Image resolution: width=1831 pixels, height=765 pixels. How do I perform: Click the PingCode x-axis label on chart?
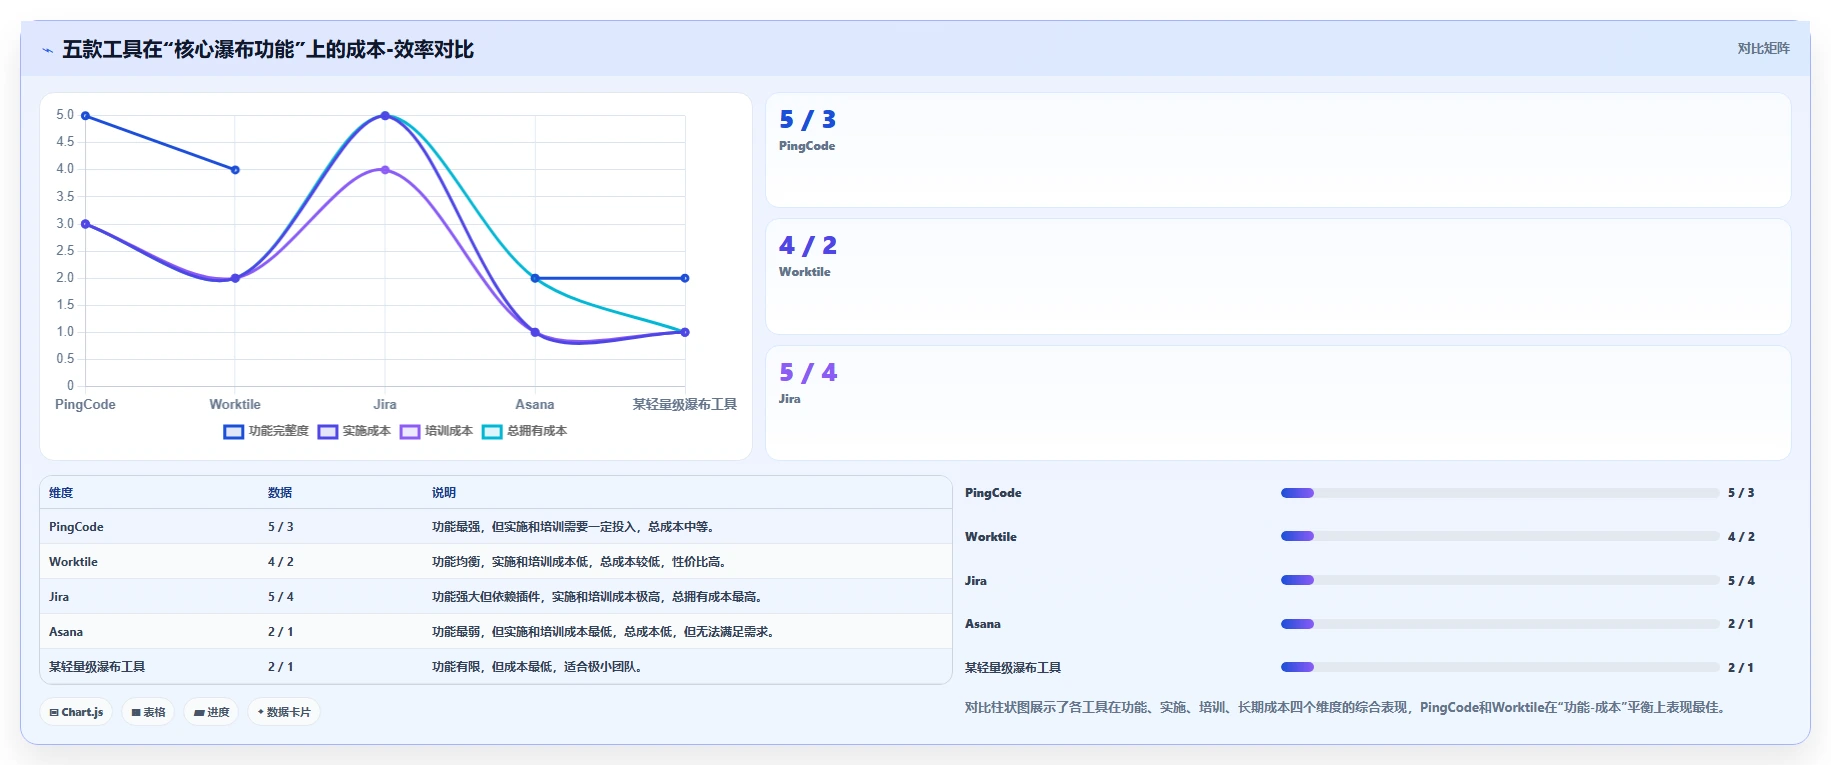pyautogui.click(x=85, y=405)
